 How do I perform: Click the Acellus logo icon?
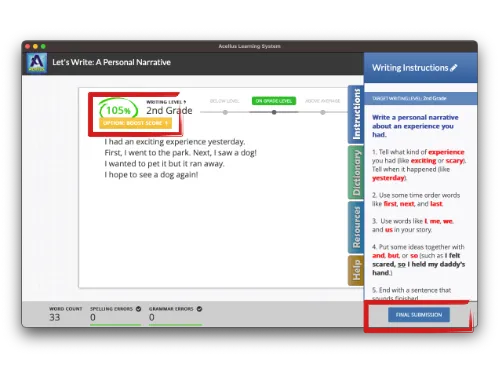tap(37, 63)
